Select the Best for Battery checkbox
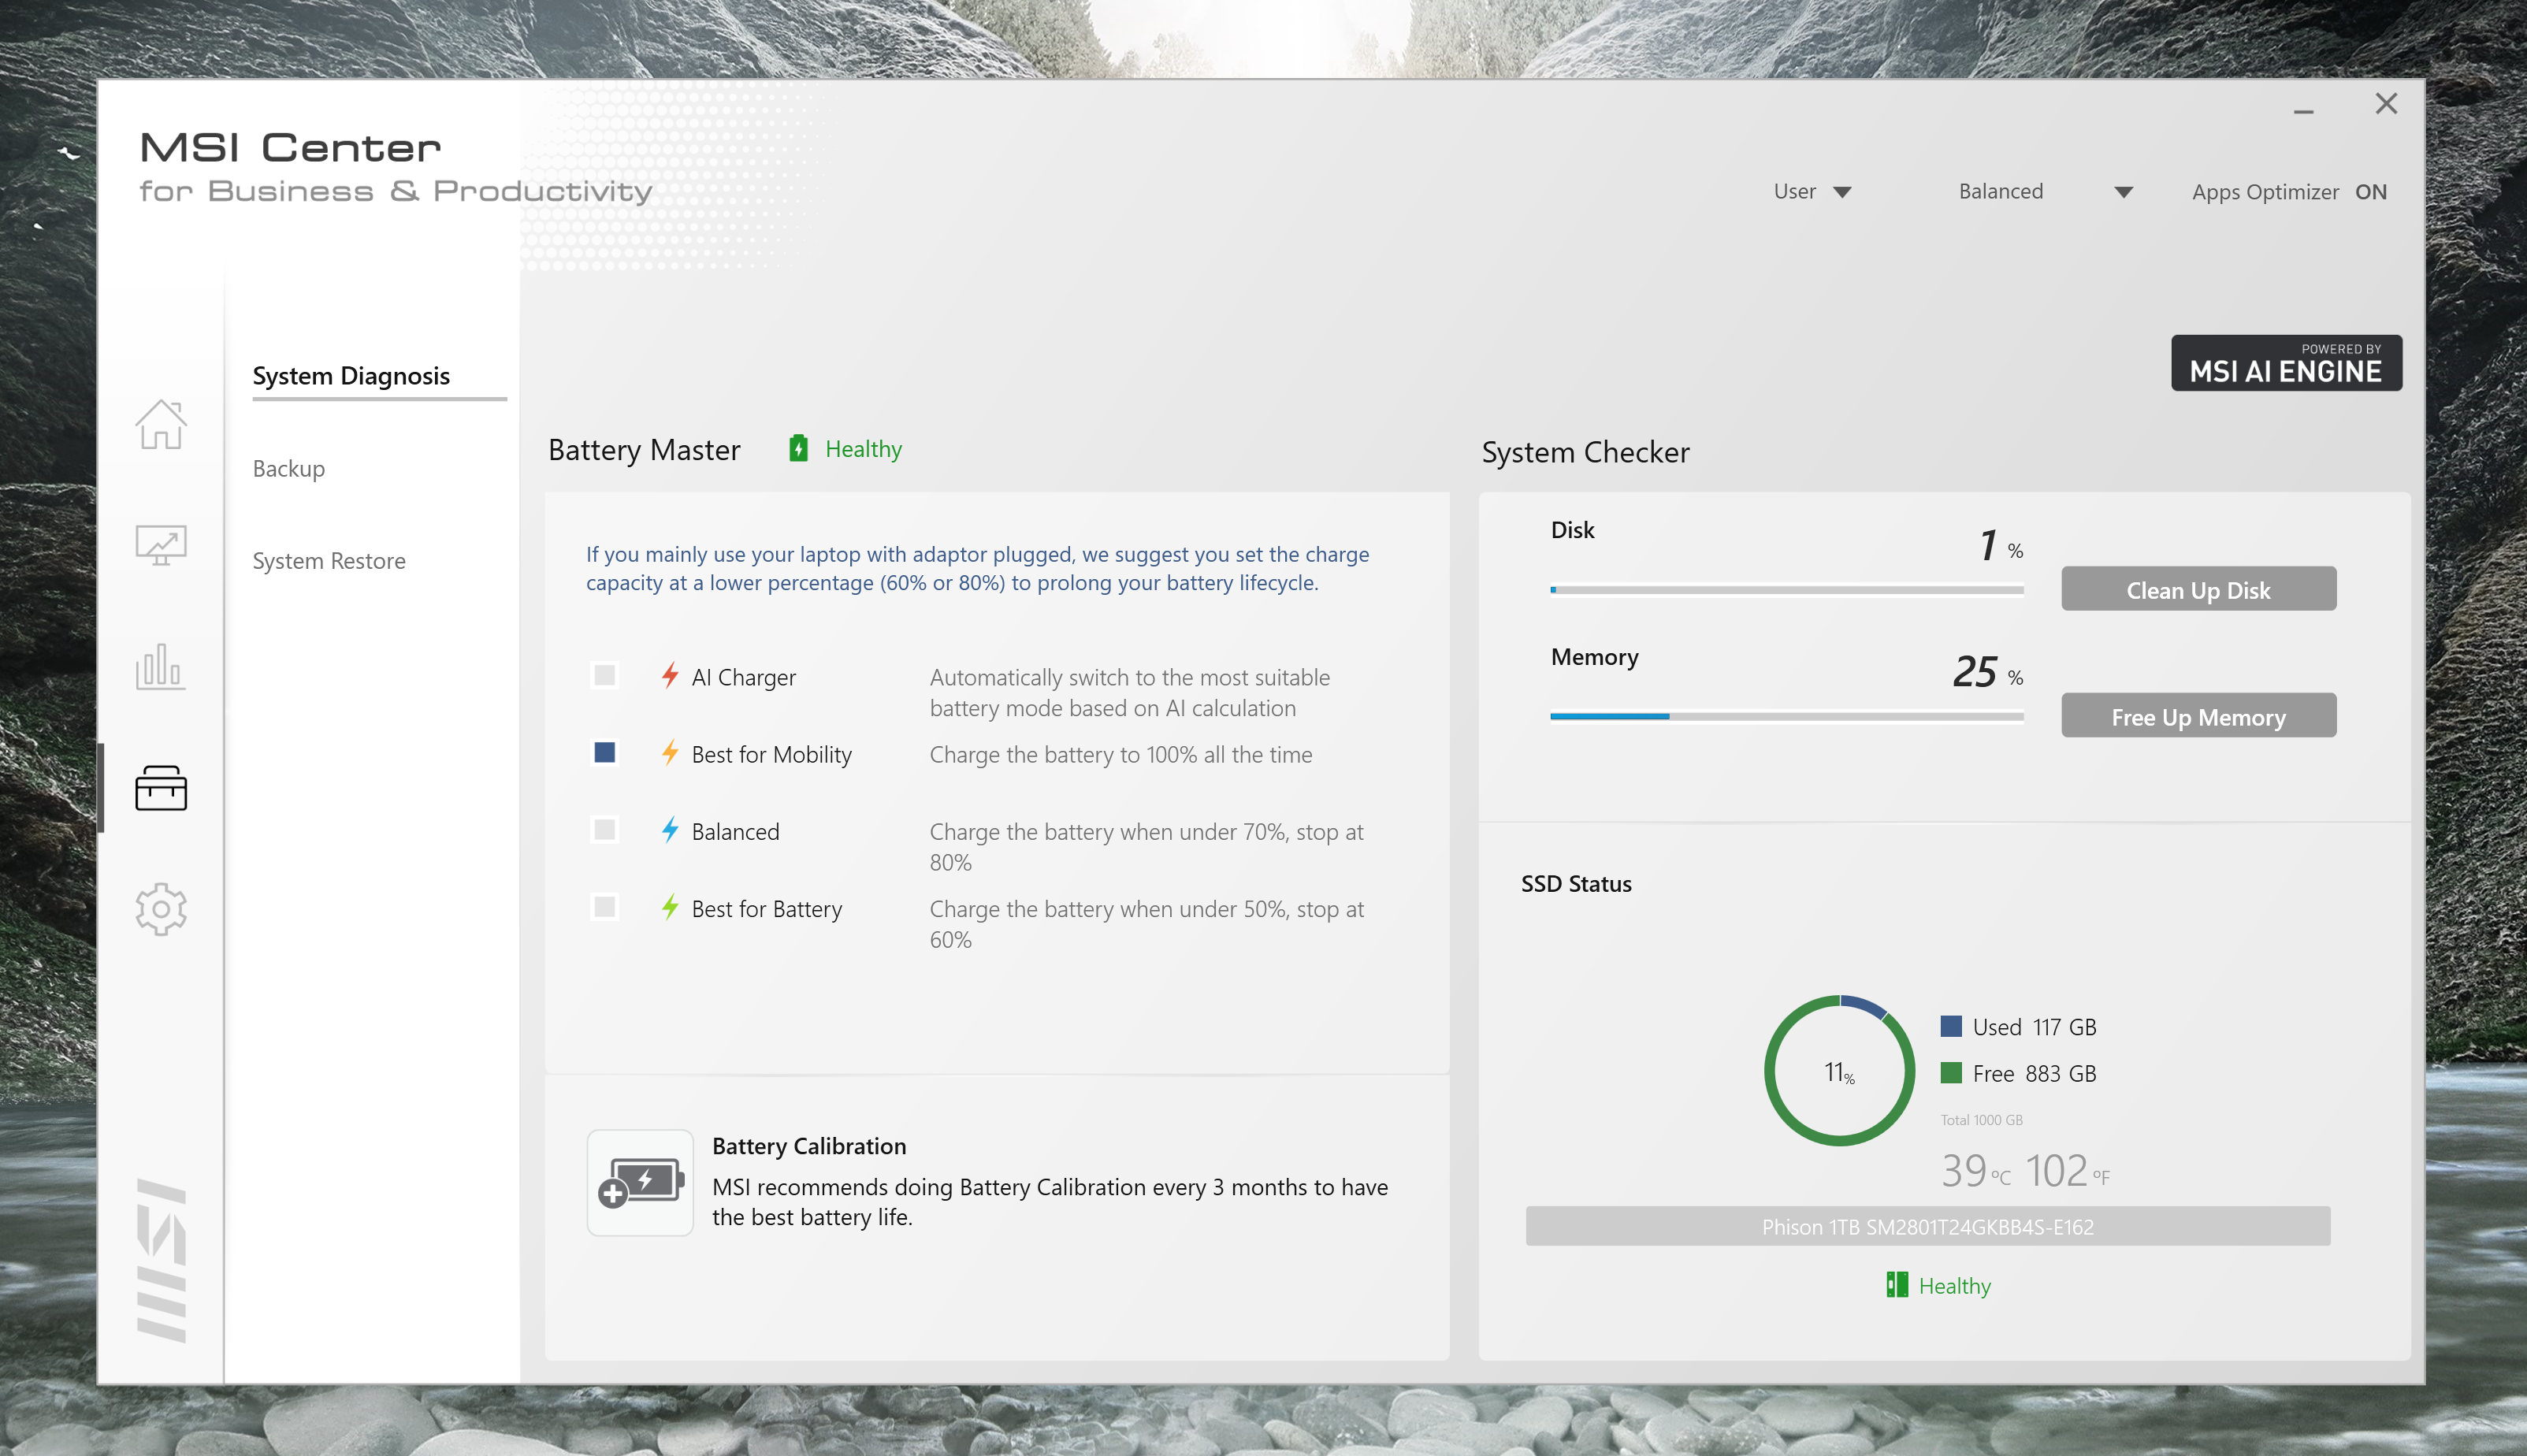 [604, 907]
